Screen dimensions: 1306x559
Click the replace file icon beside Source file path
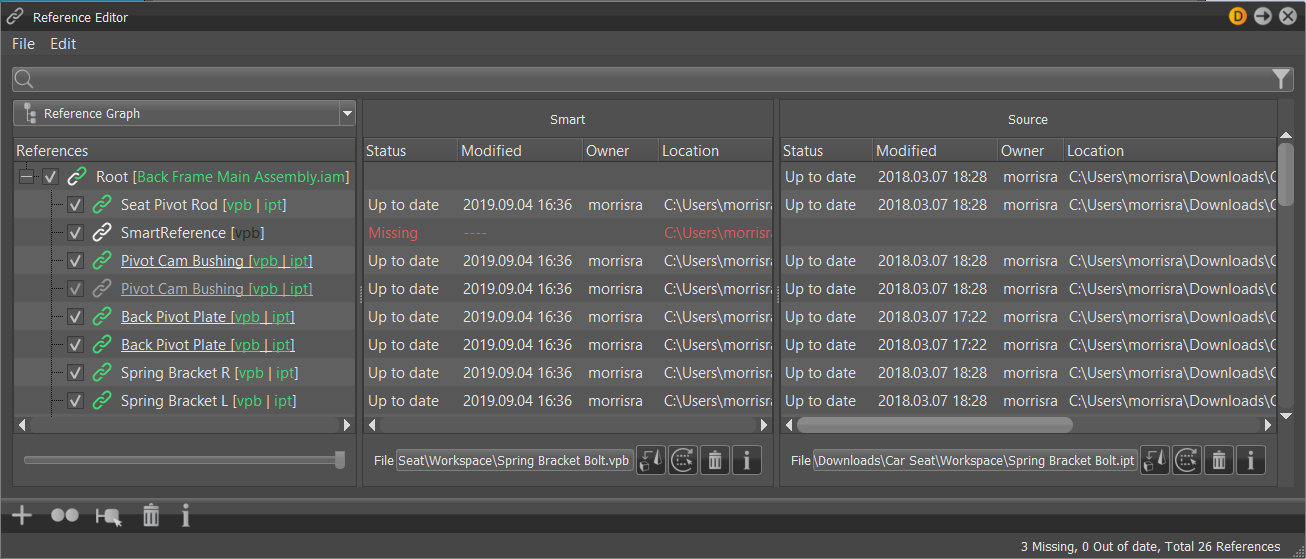point(1155,461)
